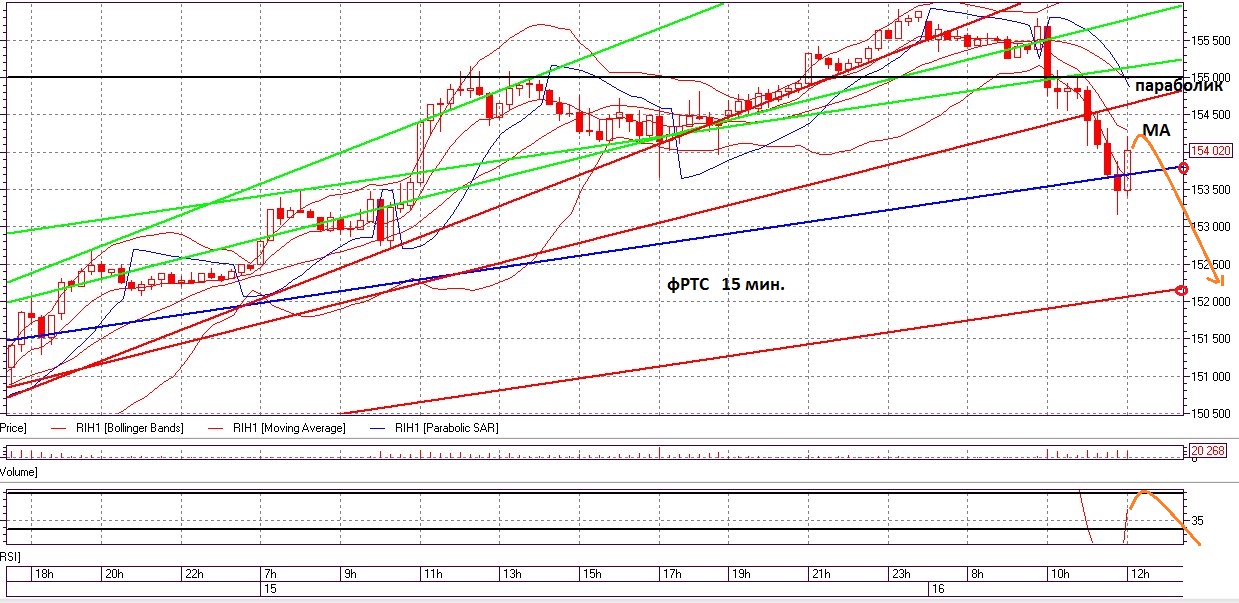
Task: Select the 153 000 price axis label
Action: pyautogui.click(x=1209, y=227)
